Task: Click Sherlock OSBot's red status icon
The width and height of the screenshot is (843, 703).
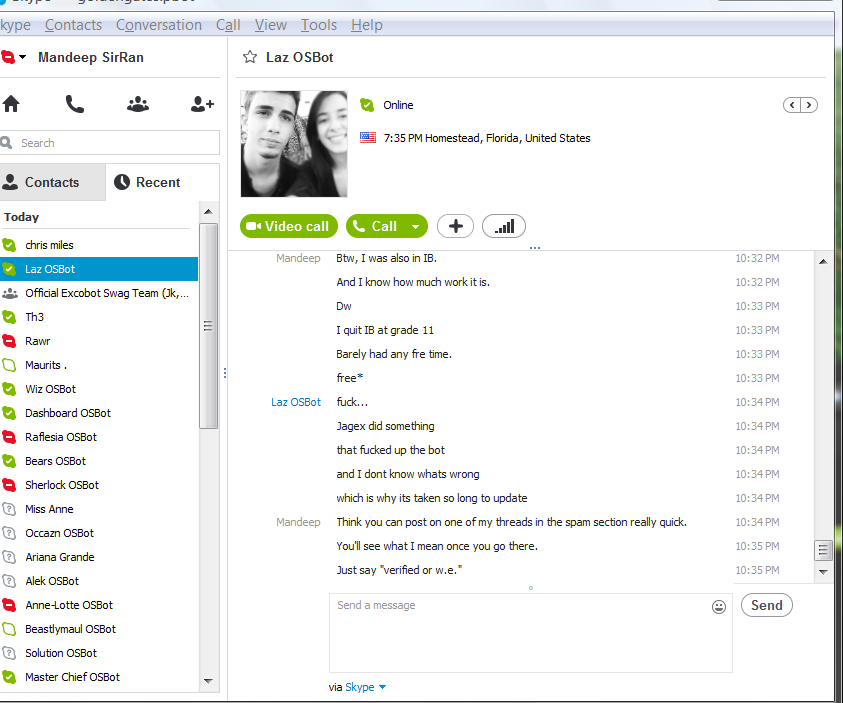Action: 9,485
